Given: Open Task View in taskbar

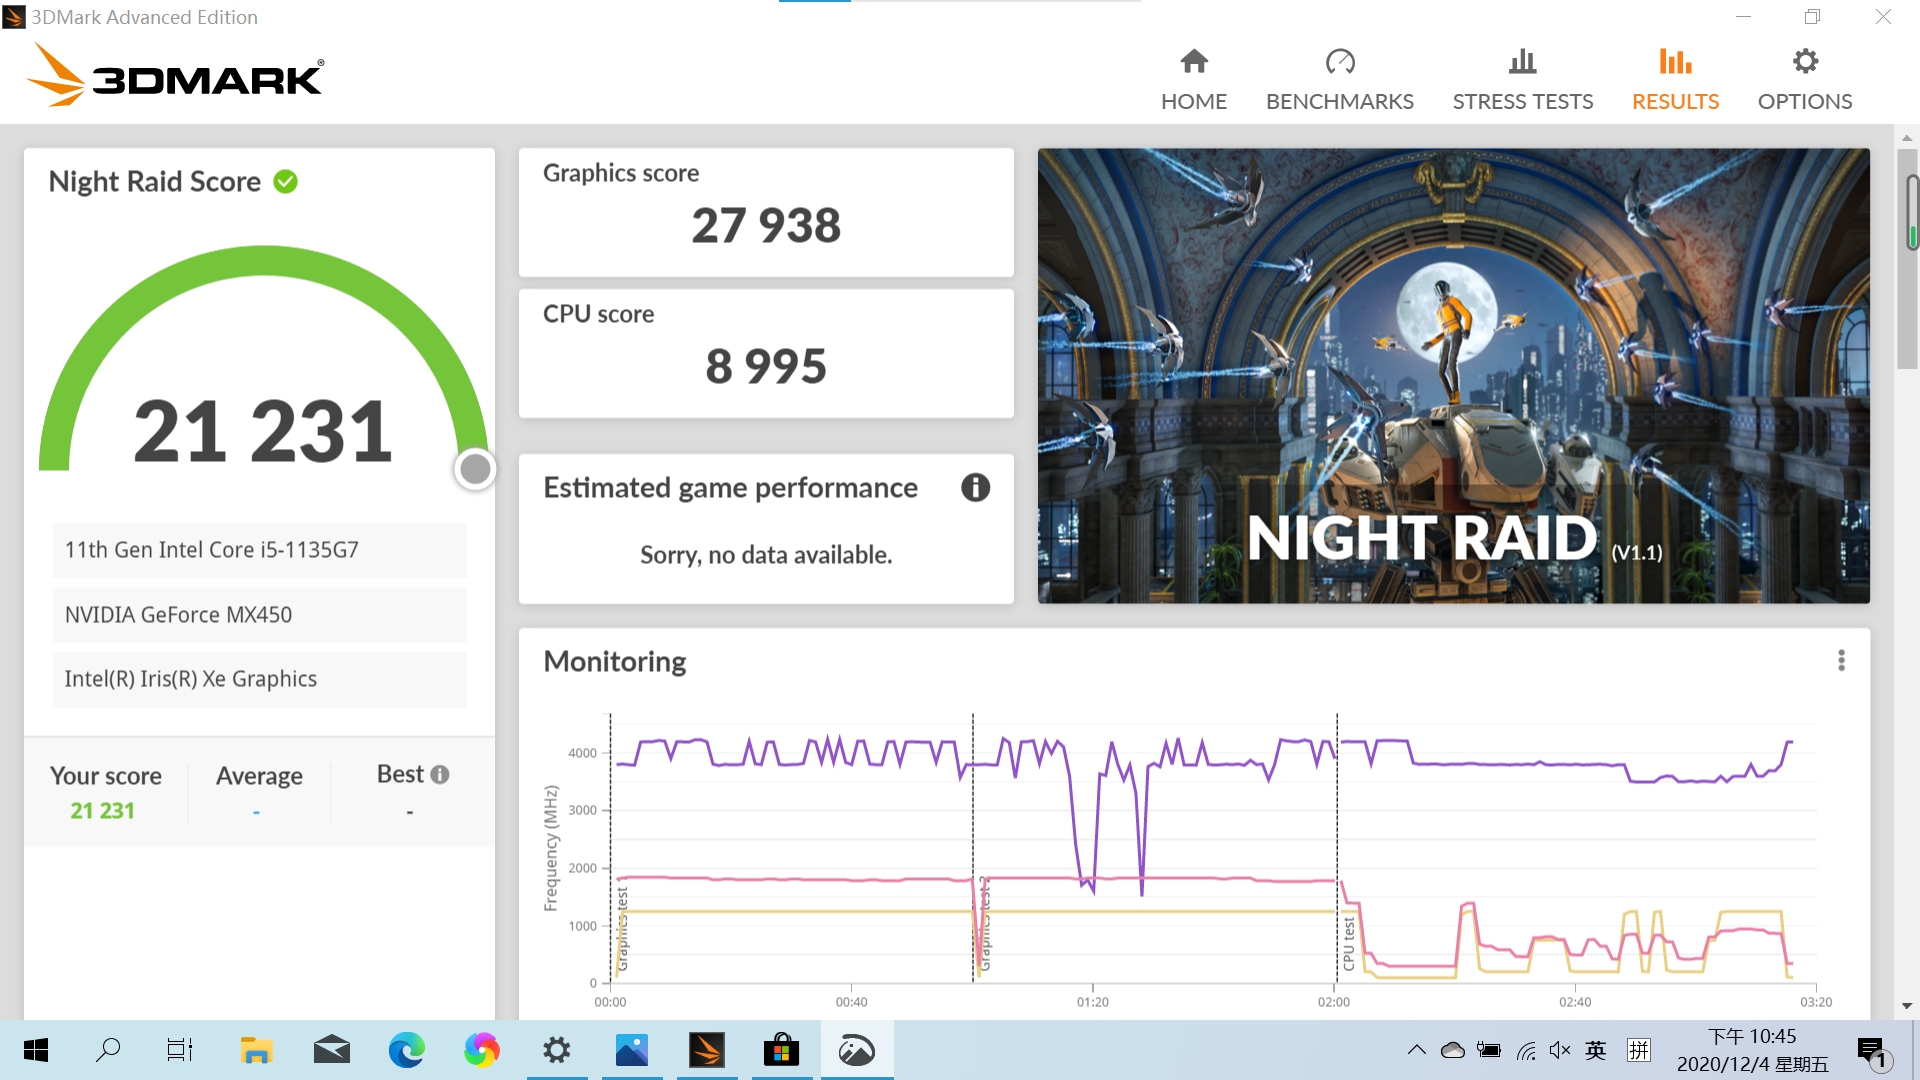Looking at the screenshot, I should click(180, 1050).
